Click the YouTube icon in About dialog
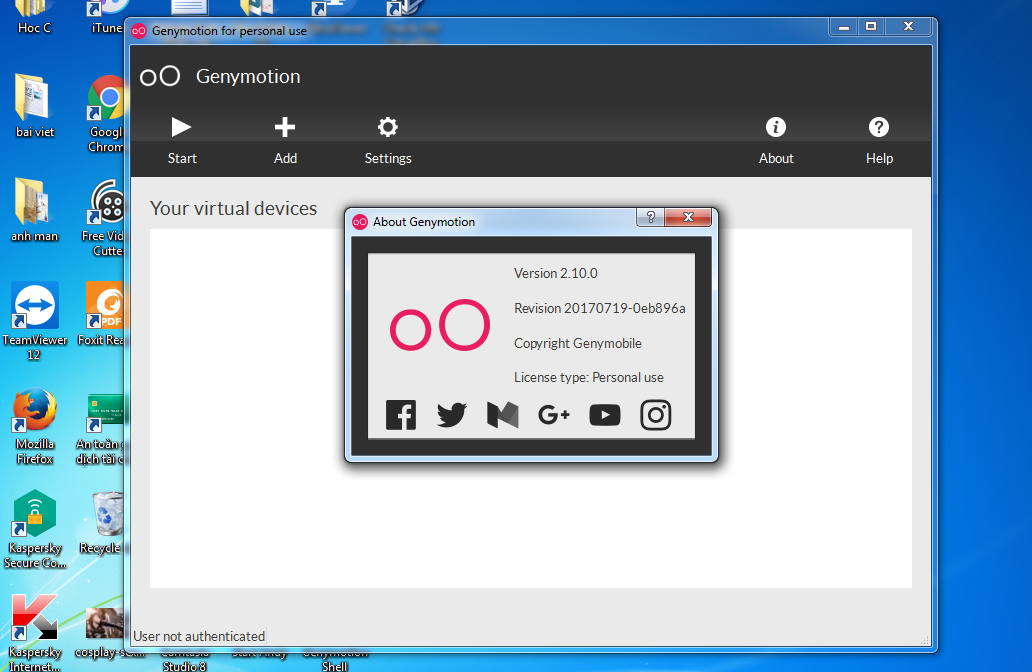The height and width of the screenshot is (672, 1032). [604, 414]
